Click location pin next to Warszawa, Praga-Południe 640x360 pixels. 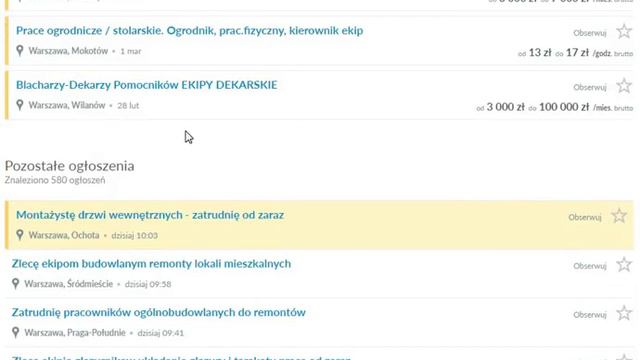(16, 332)
